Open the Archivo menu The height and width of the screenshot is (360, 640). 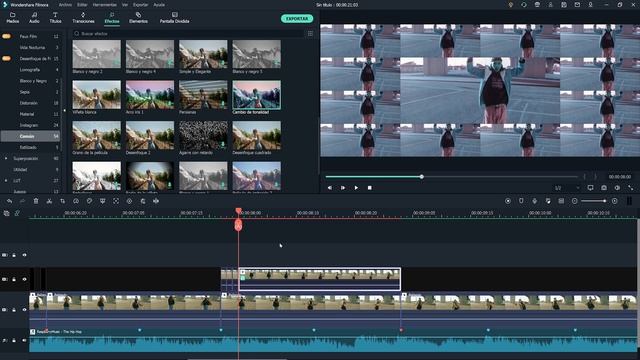point(65,5)
